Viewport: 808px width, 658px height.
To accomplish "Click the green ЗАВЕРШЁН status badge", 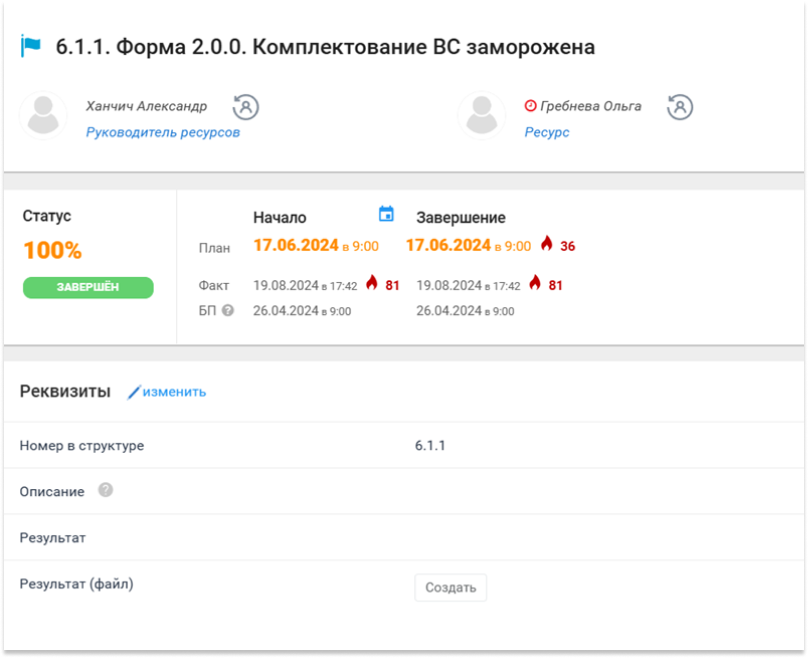I will [x=88, y=288].
